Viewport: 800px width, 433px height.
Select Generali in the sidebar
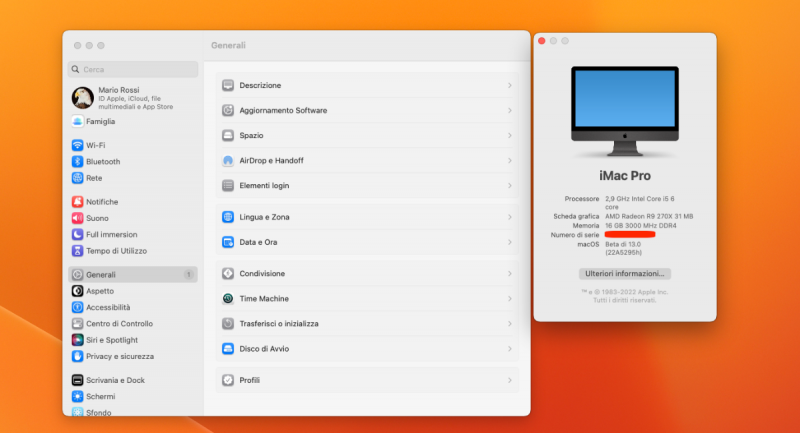coord(133,274)
